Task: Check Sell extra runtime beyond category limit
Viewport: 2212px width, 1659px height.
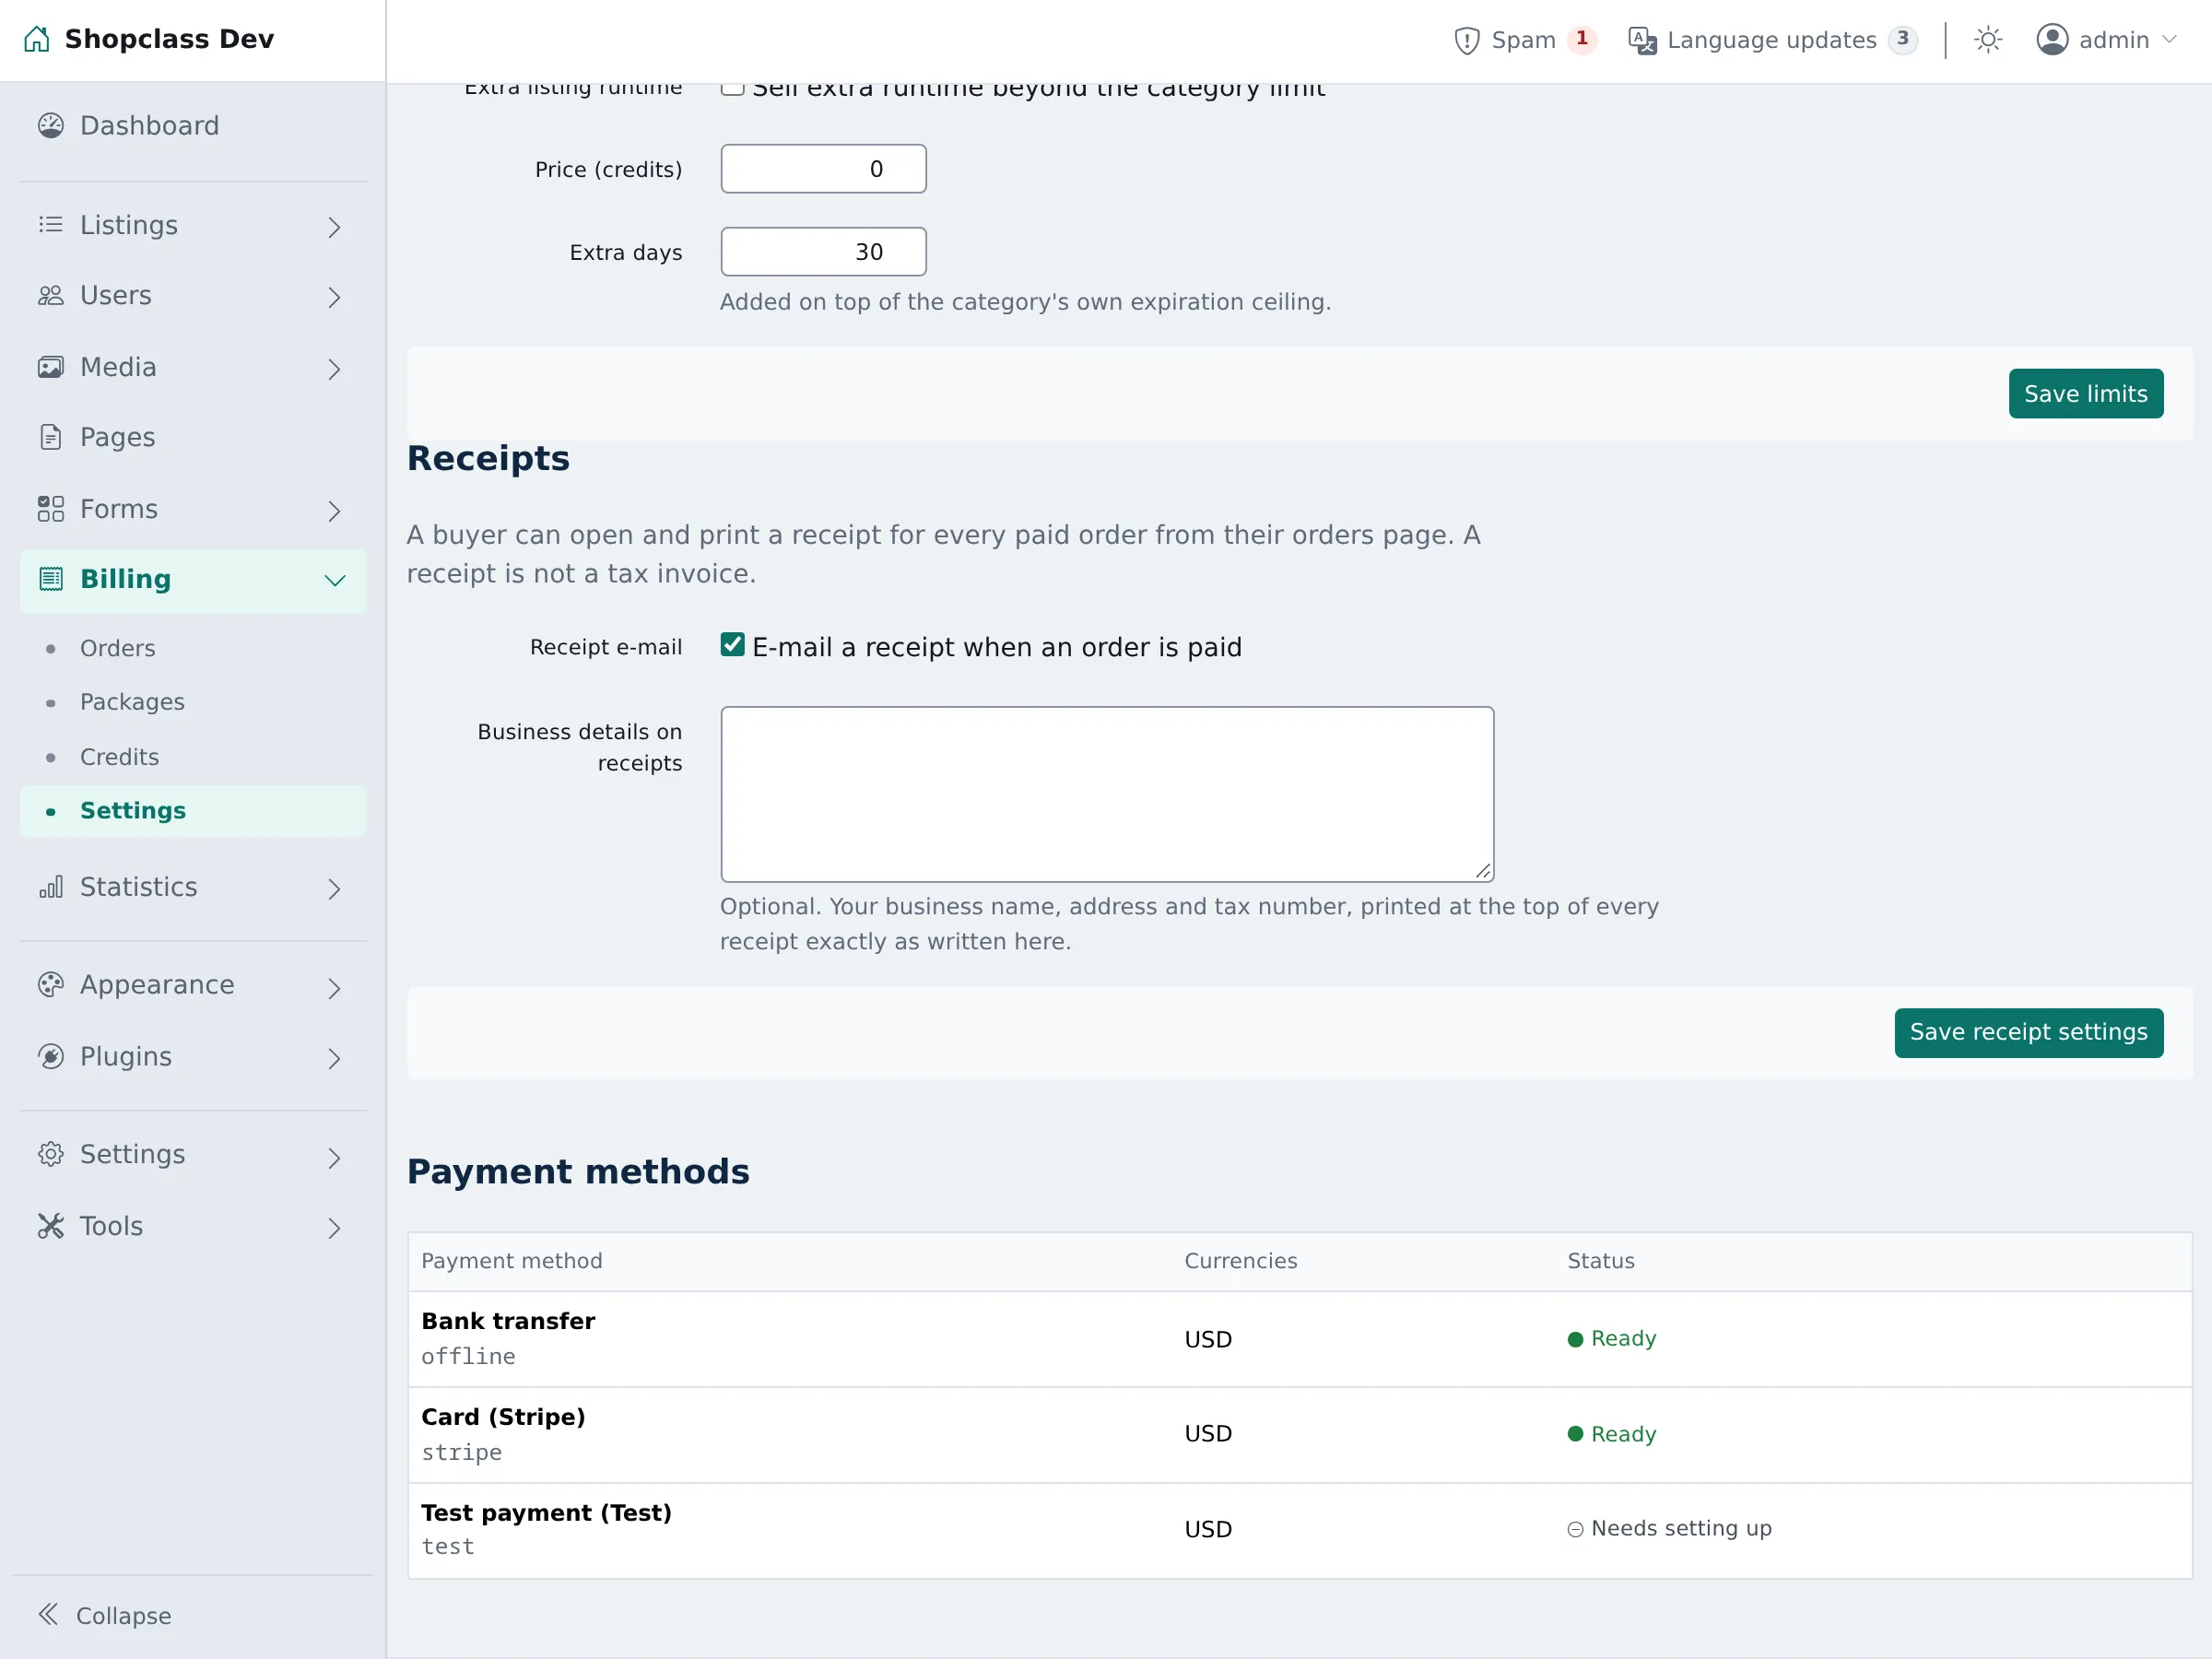Action: point(733,89)
